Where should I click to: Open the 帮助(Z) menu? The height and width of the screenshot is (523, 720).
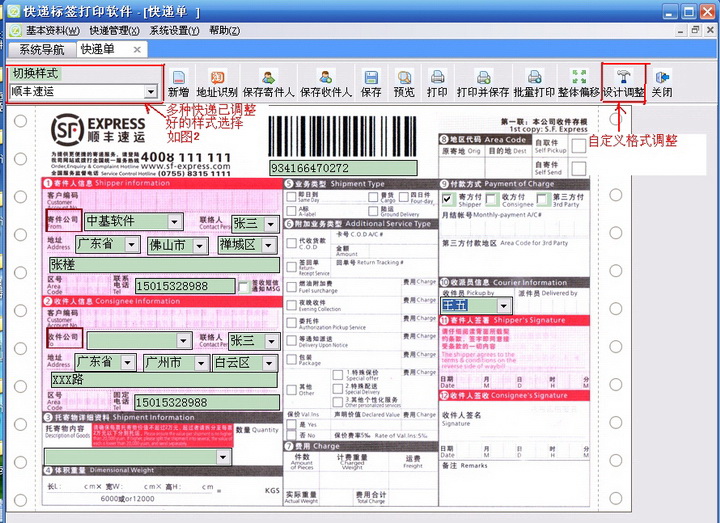(225, 31)
